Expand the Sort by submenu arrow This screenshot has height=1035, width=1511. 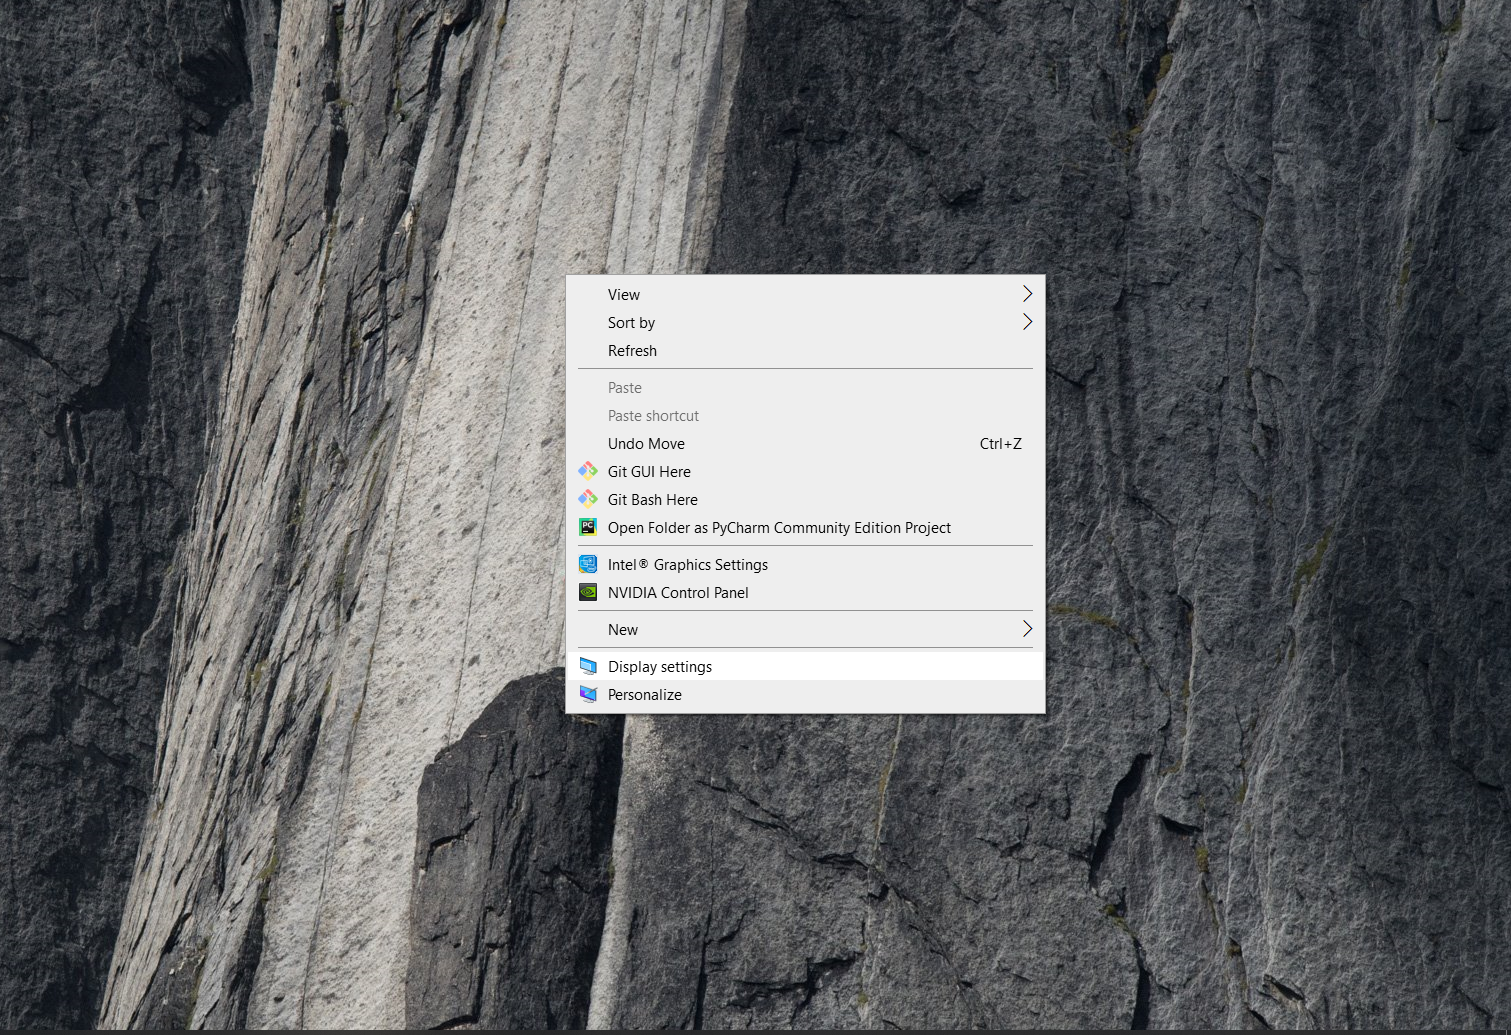tap(1027, 322)
